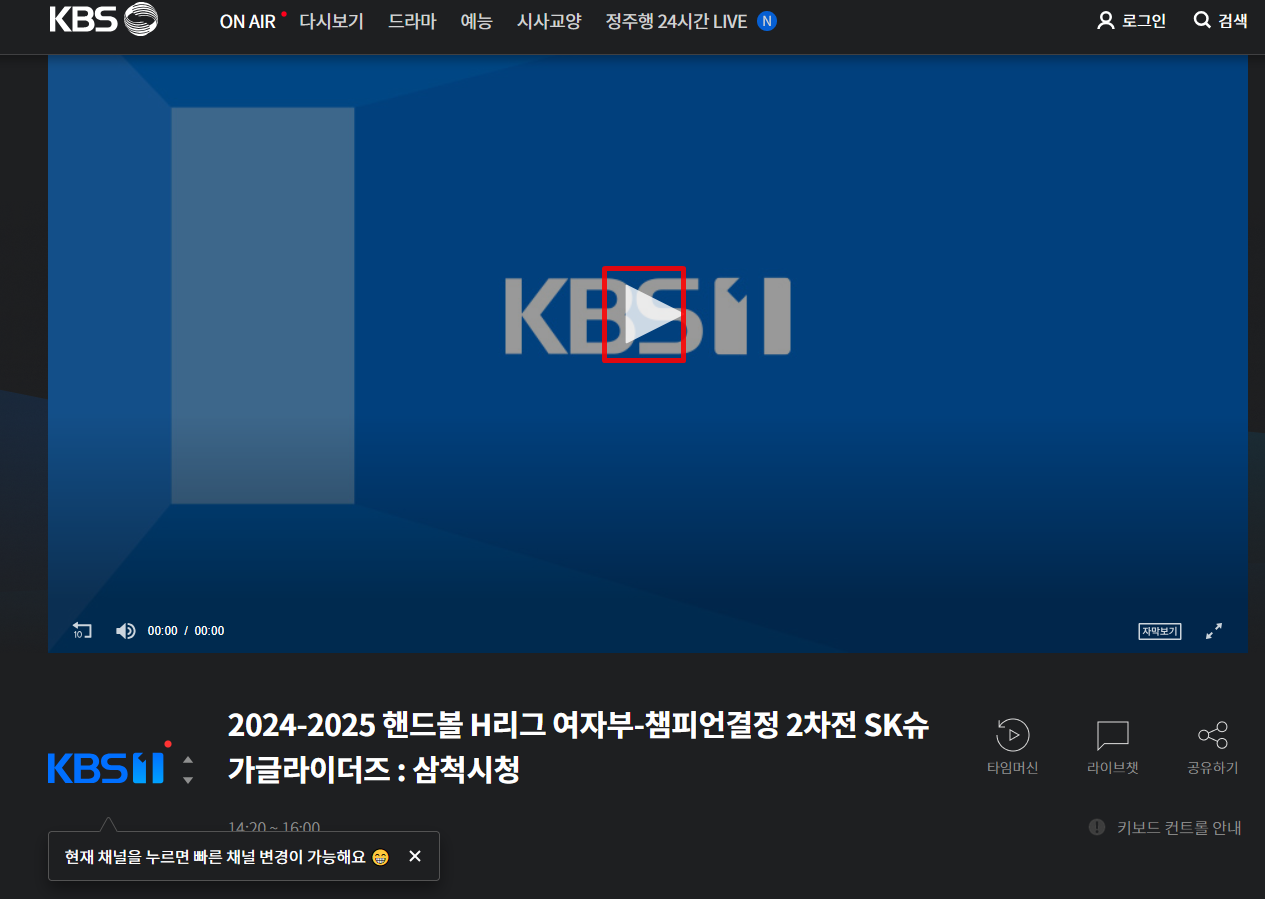Switch to next channel with down arrow

[x=188, y=779]
